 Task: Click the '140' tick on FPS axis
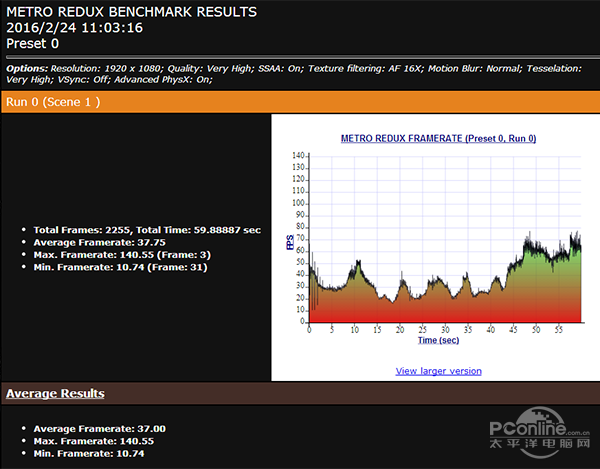click(298, 155)
